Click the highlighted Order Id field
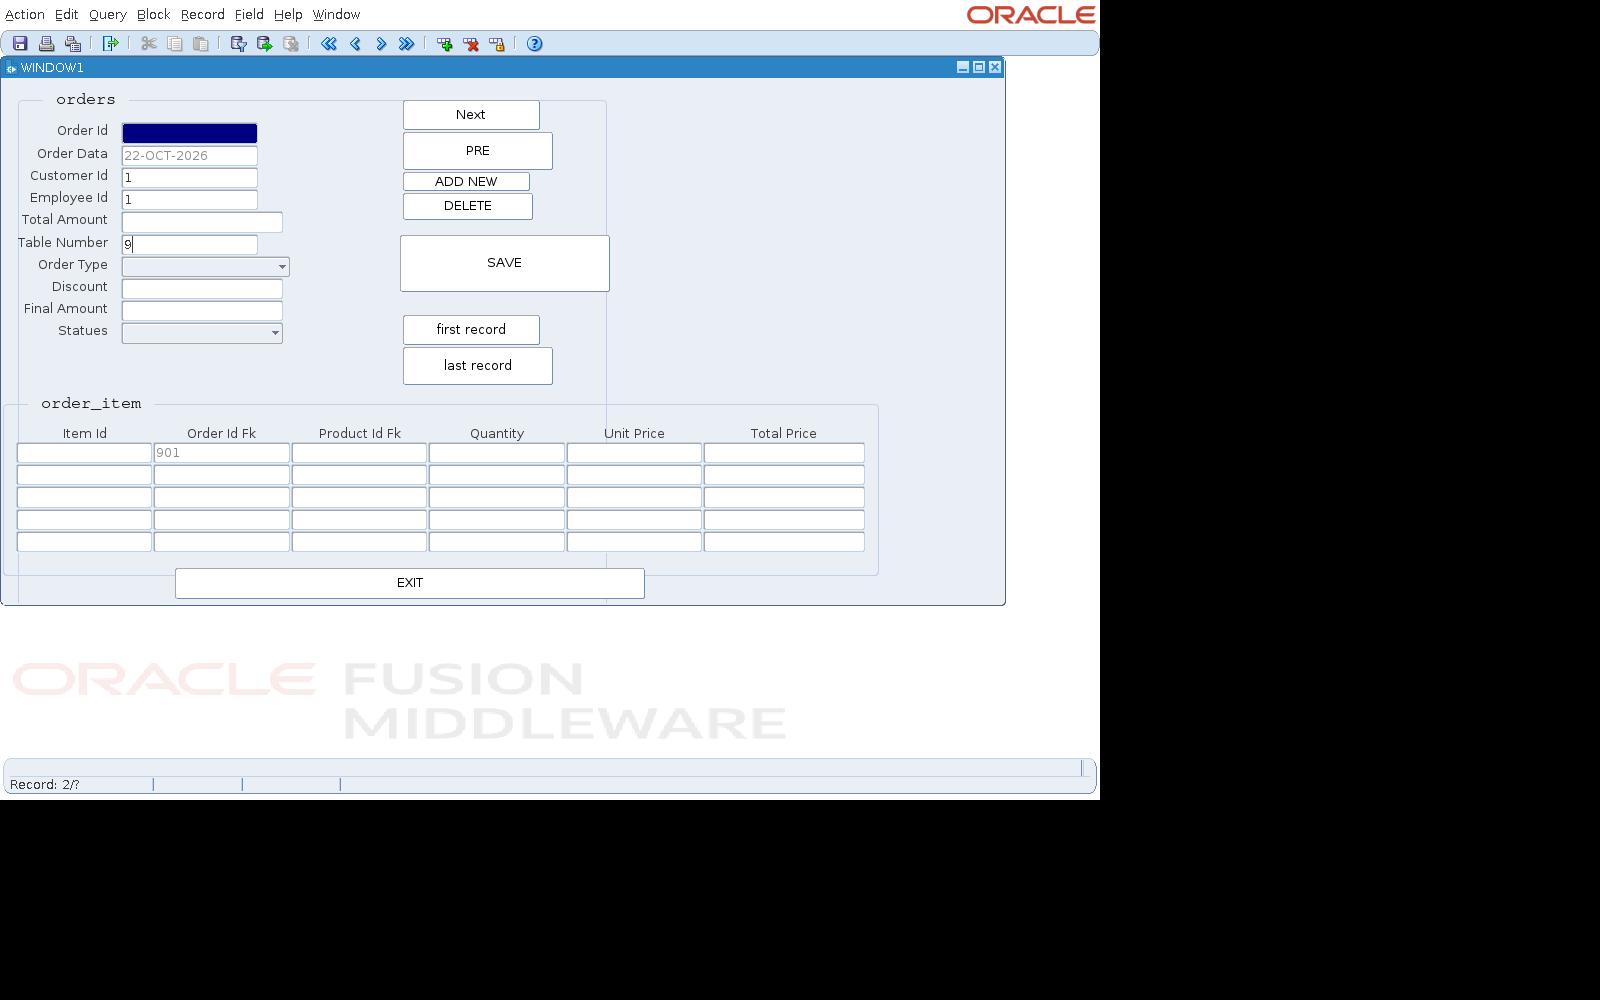 [190, 133]
